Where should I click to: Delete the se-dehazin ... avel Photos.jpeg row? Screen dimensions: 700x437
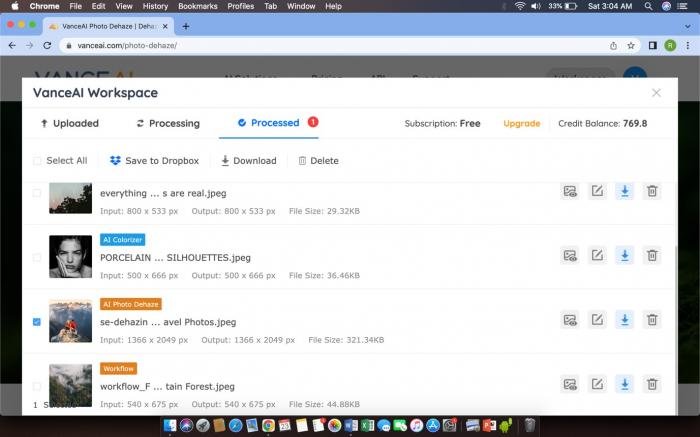pyautogui.click(x=652, y=320)
